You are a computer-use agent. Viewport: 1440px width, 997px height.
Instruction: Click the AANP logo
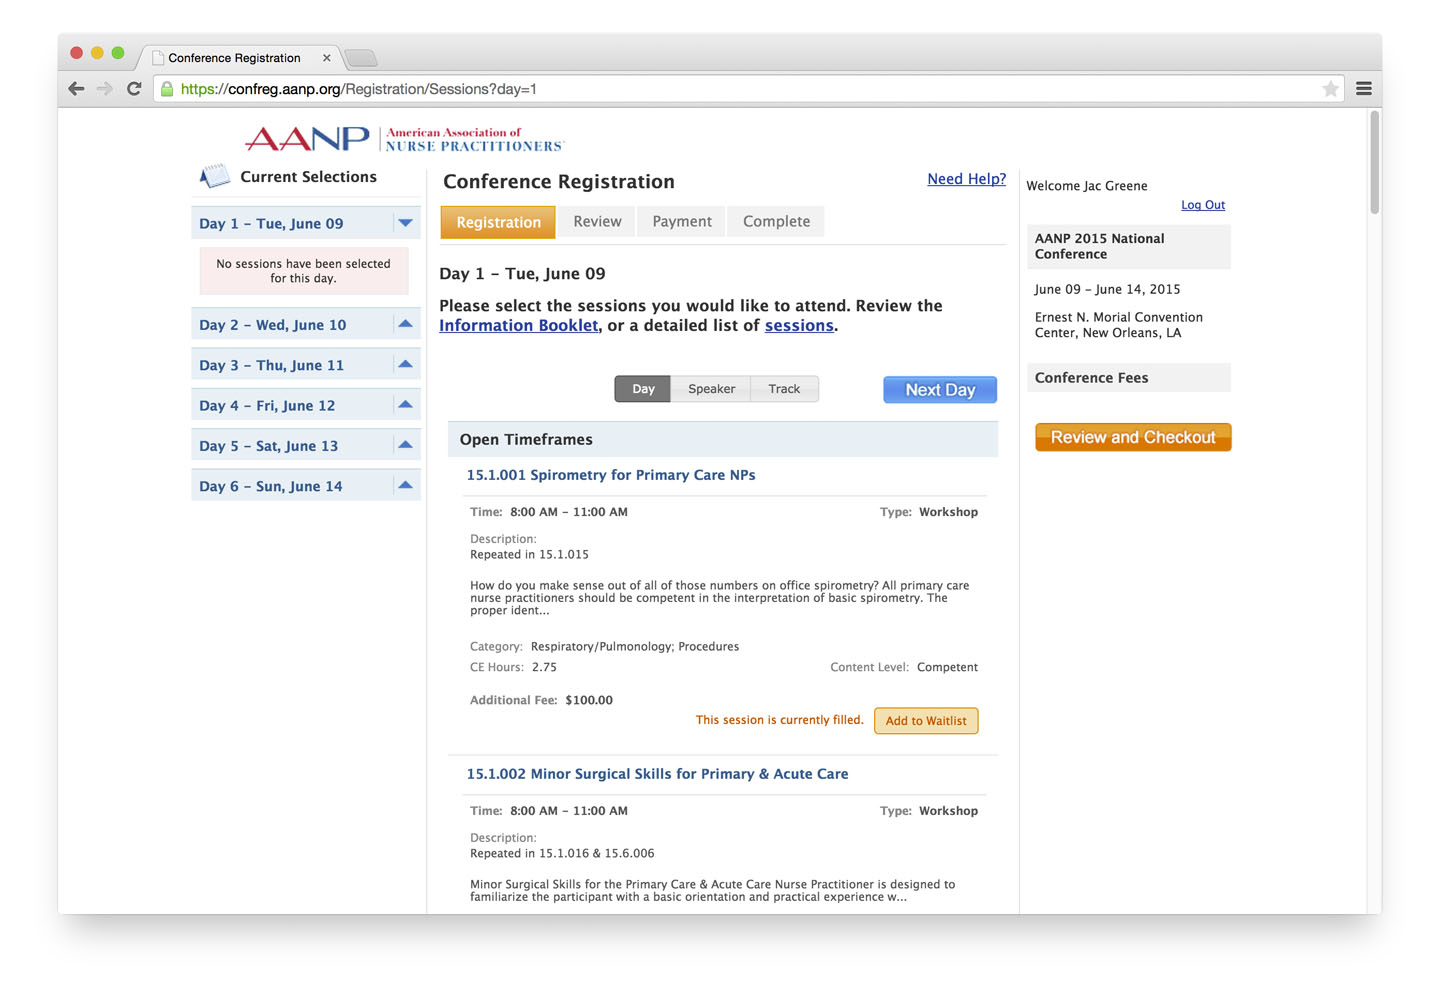(405, 139)
